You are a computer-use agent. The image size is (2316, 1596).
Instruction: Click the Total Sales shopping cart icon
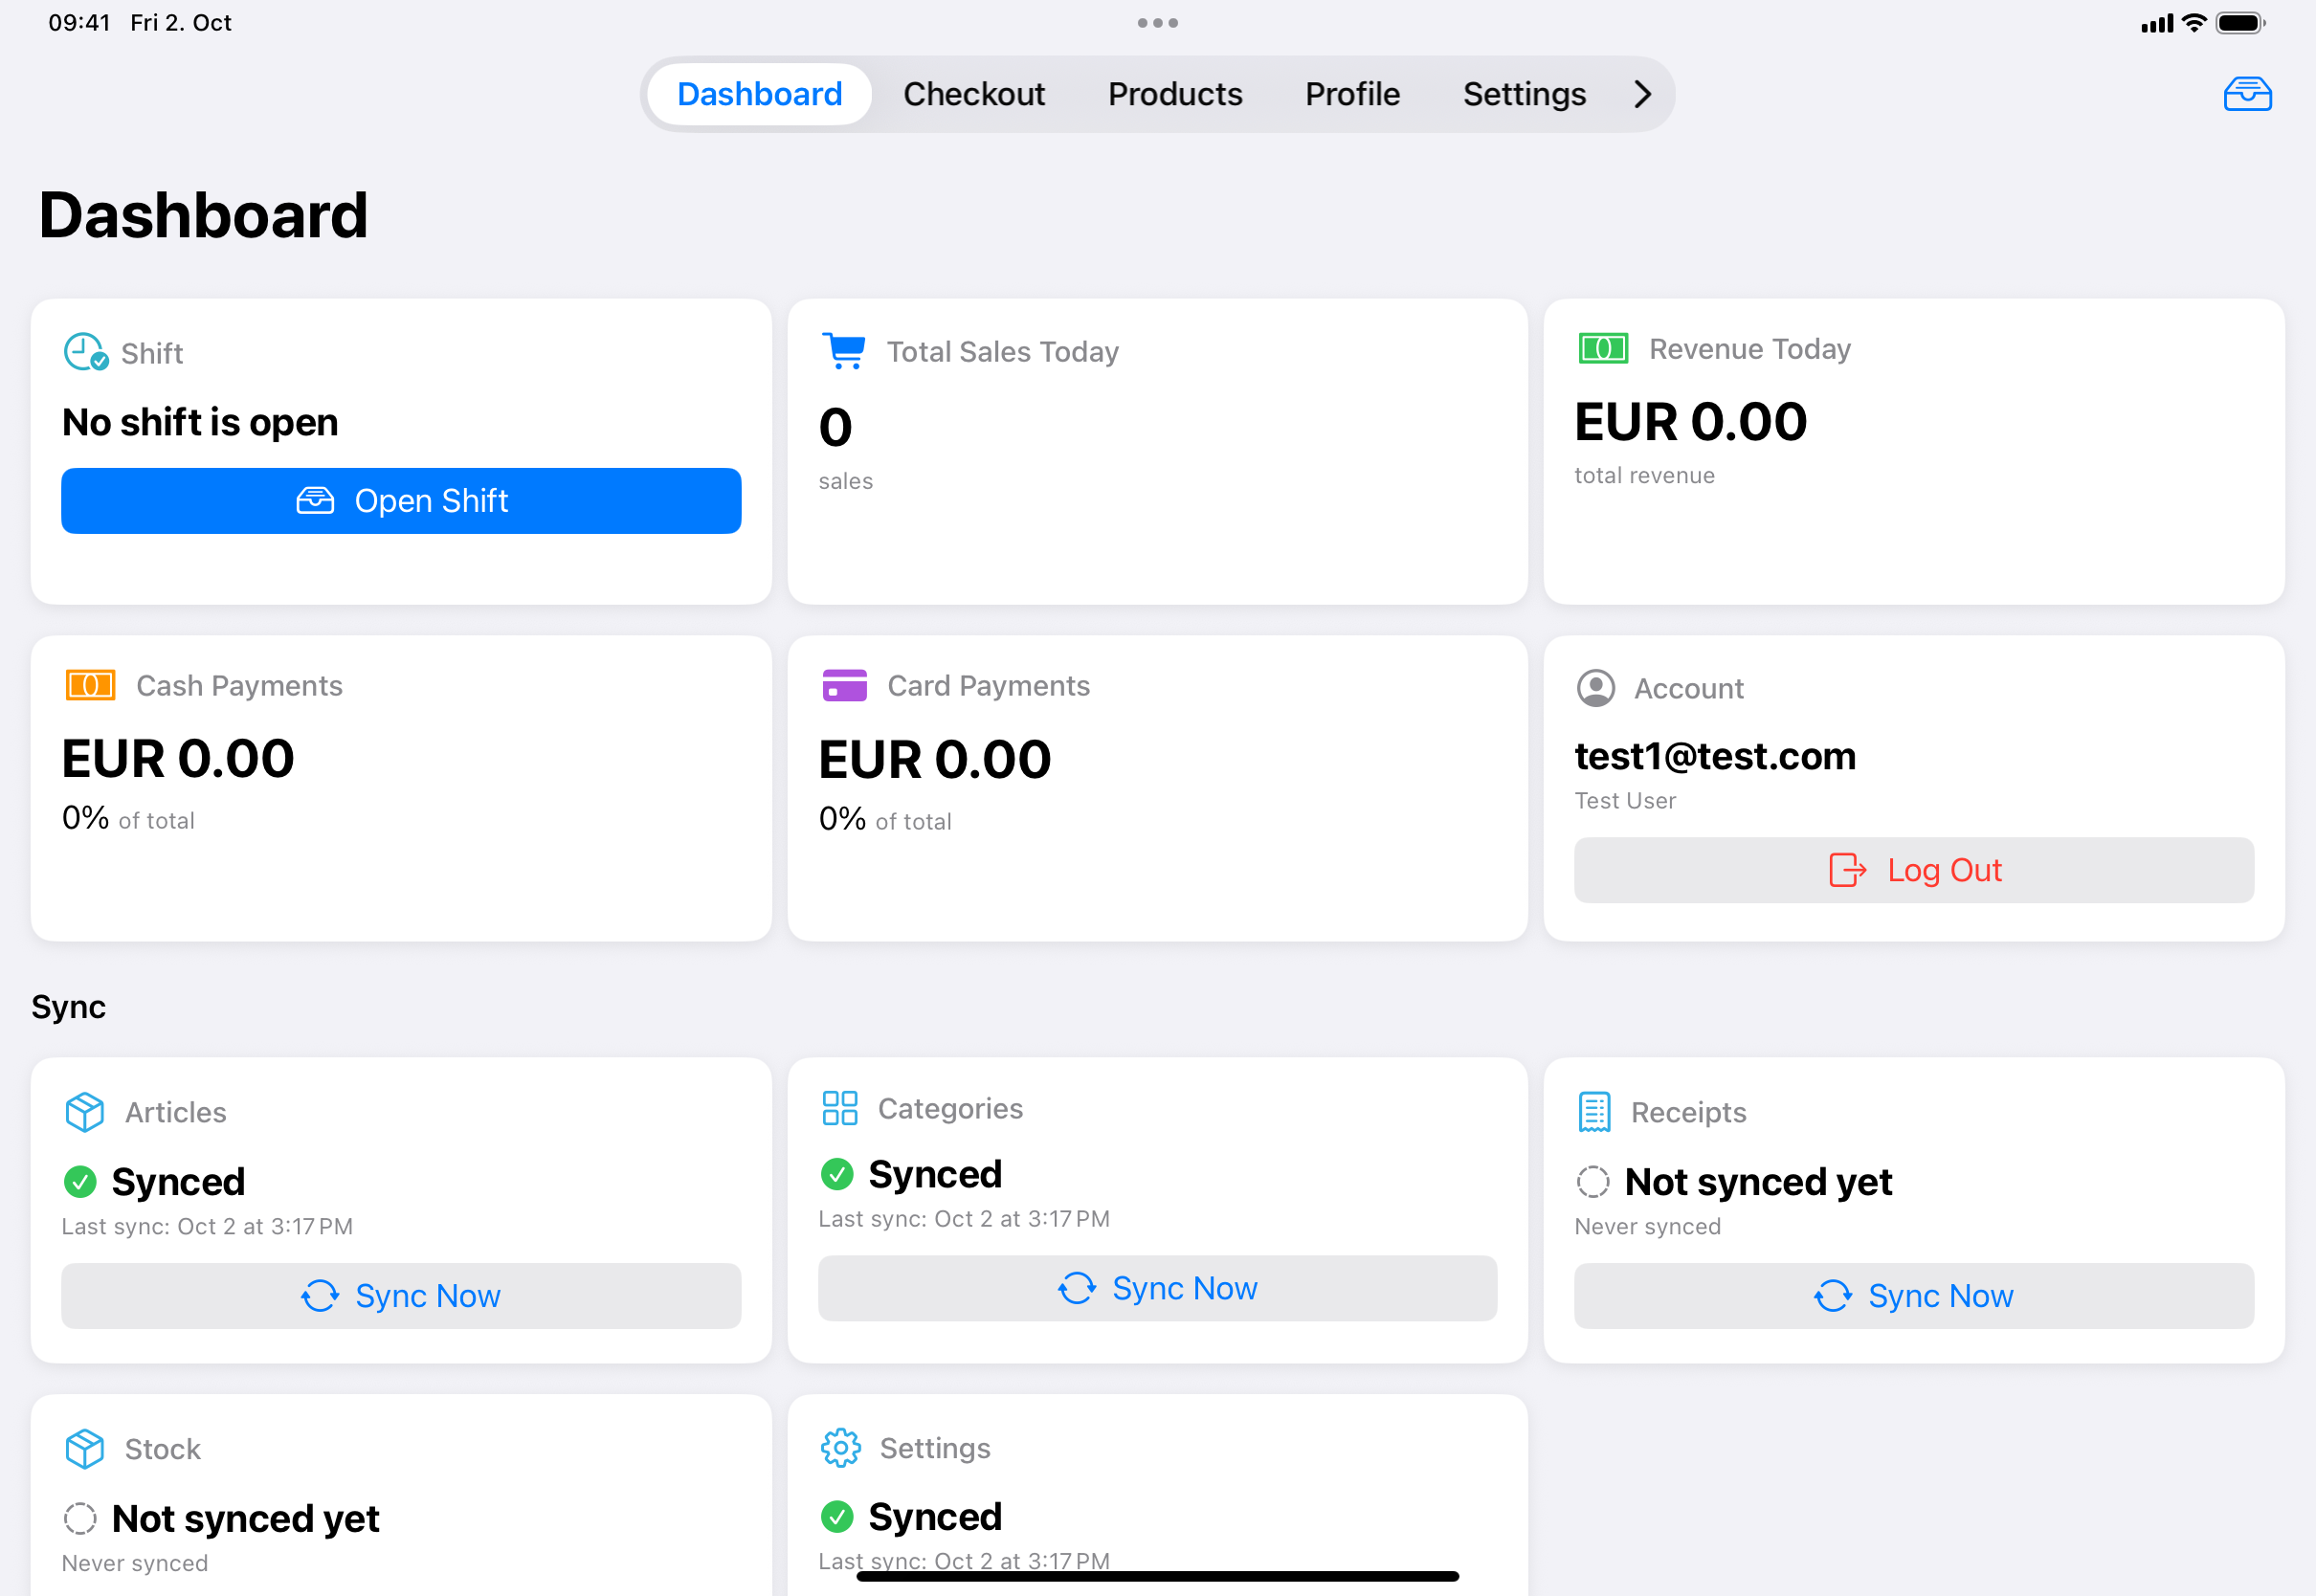point(843,351)
